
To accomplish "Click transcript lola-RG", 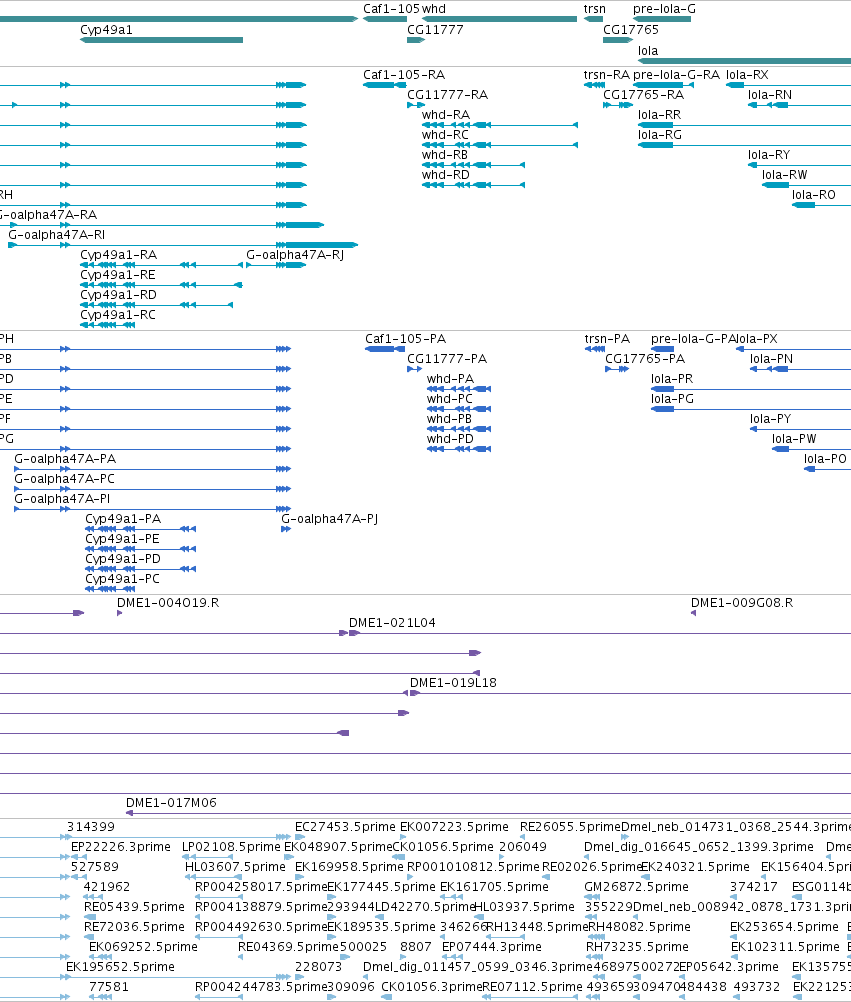I will click(x=659, y=135).
